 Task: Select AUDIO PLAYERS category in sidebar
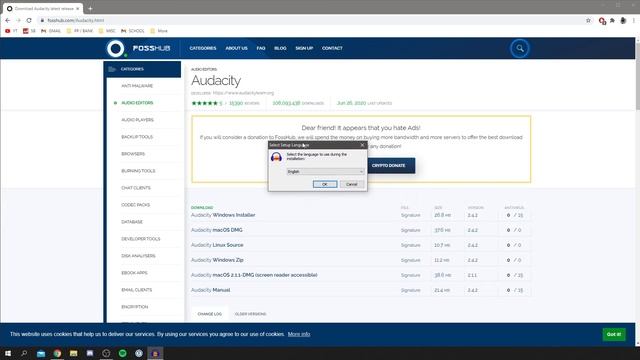click(138, 120)
